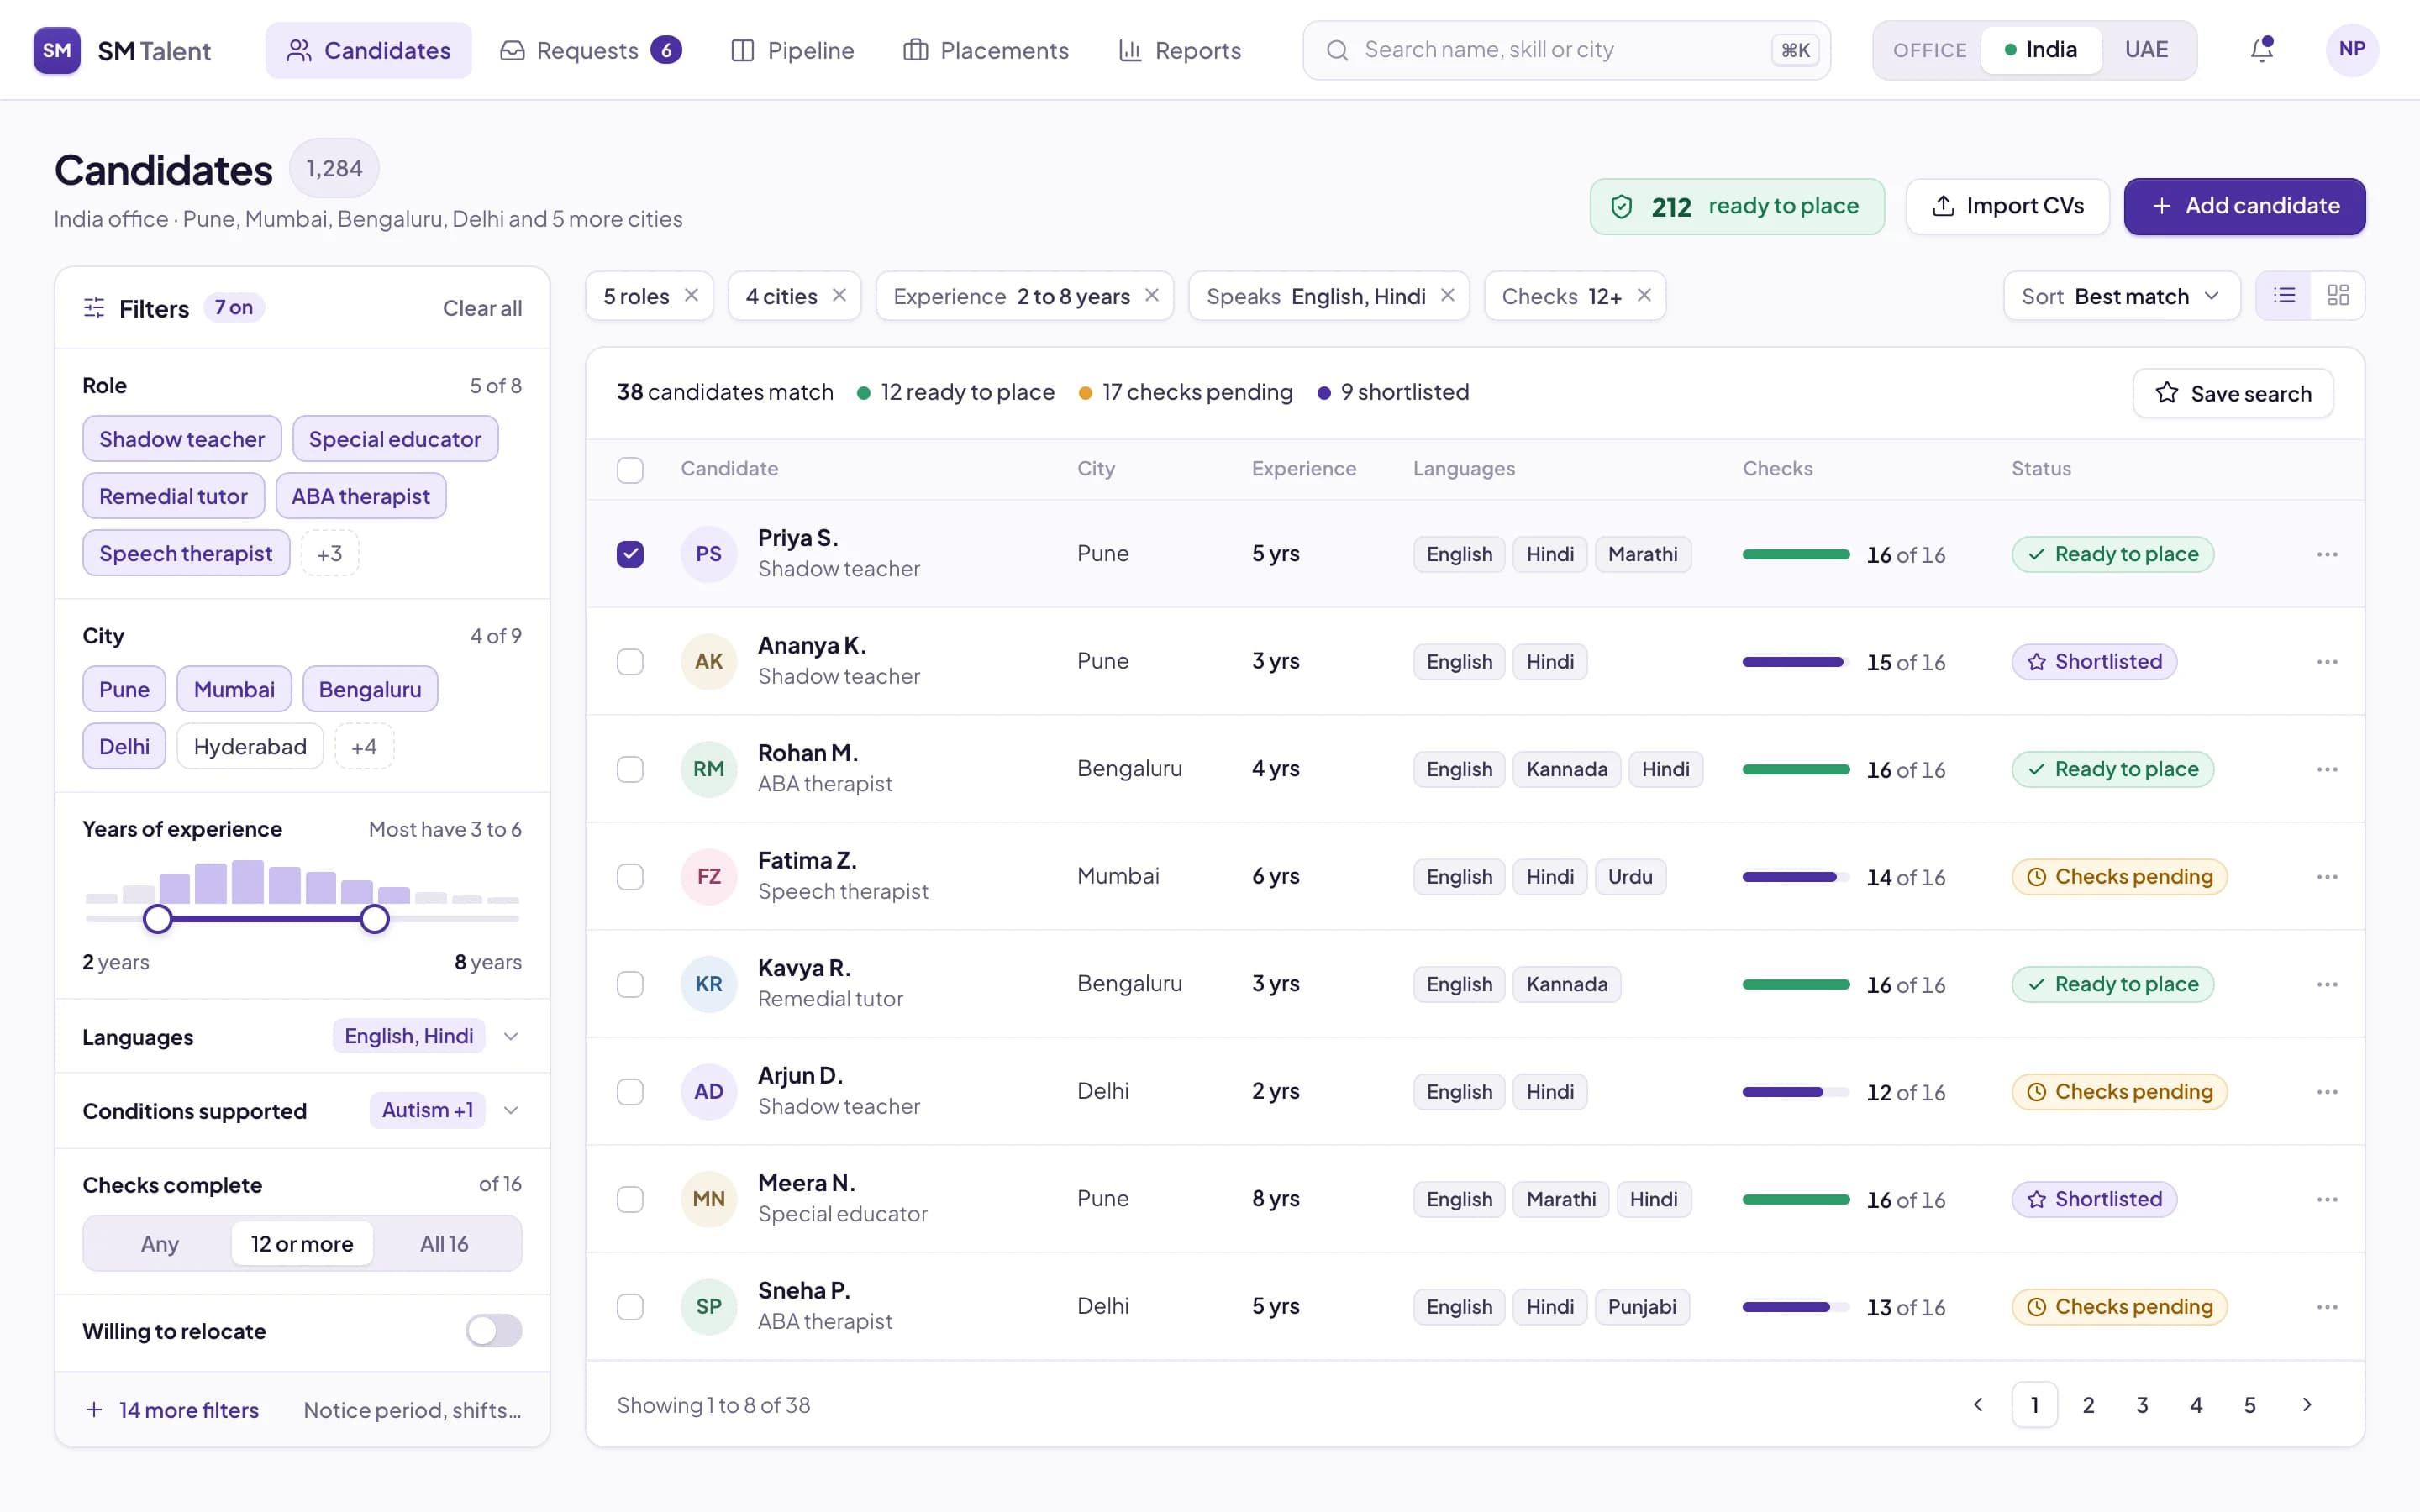Click Import CVs button
The width and height of the screenshot is (2420, 1512).
2008,206
